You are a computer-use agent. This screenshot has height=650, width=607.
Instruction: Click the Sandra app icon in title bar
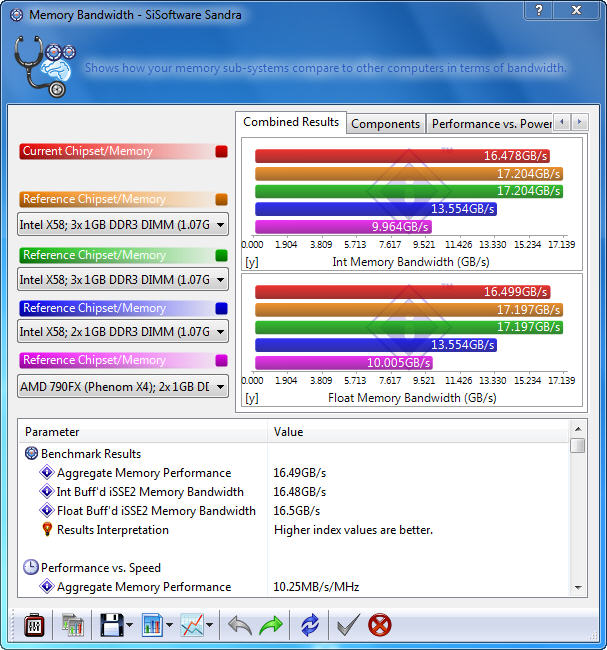16,15
